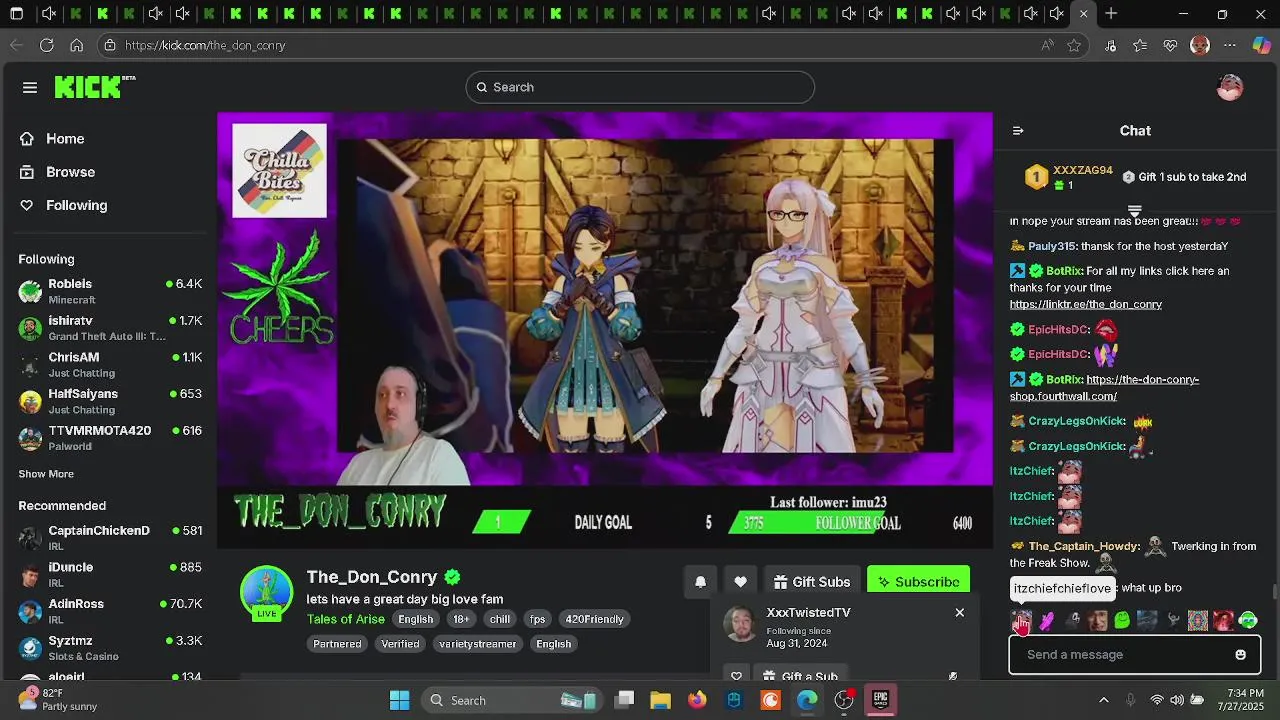Image resolution: width=1280 pixels, height=720 pixels.
Task: Click the Read aloud icon in address bar
Action: tap(1047, 45)
